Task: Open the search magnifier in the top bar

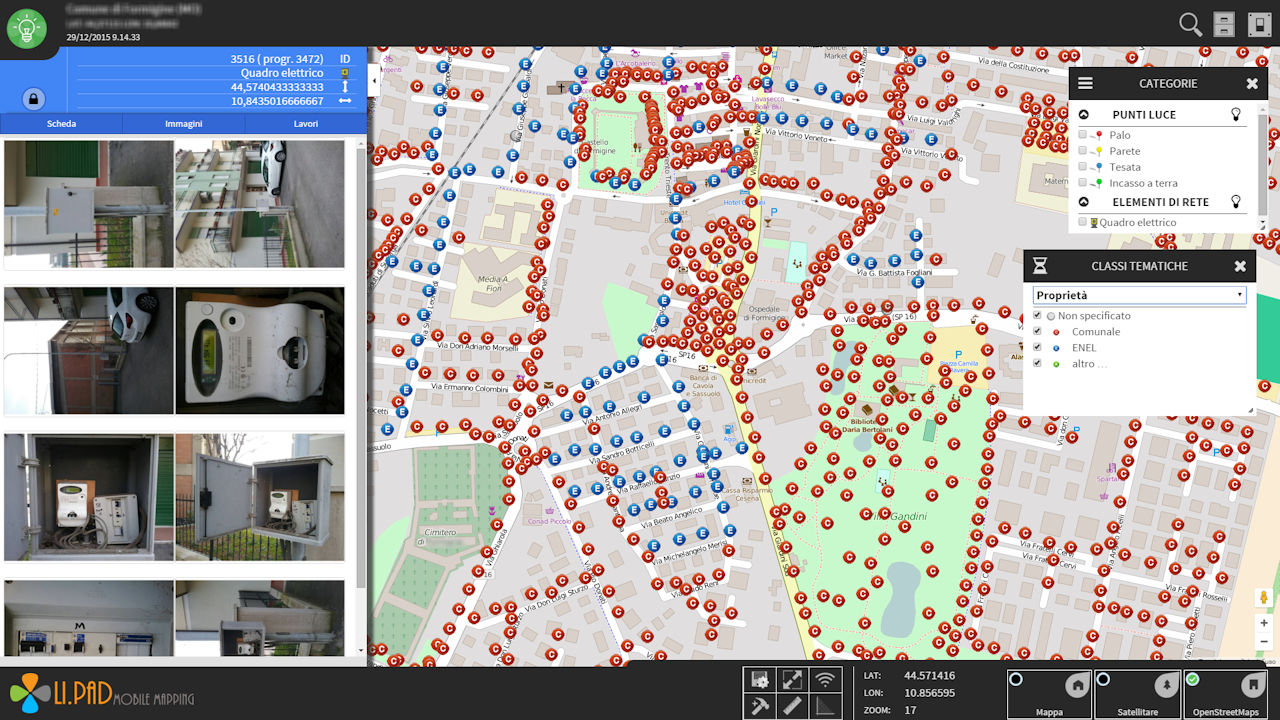Action: click(x=1190, y=25)
